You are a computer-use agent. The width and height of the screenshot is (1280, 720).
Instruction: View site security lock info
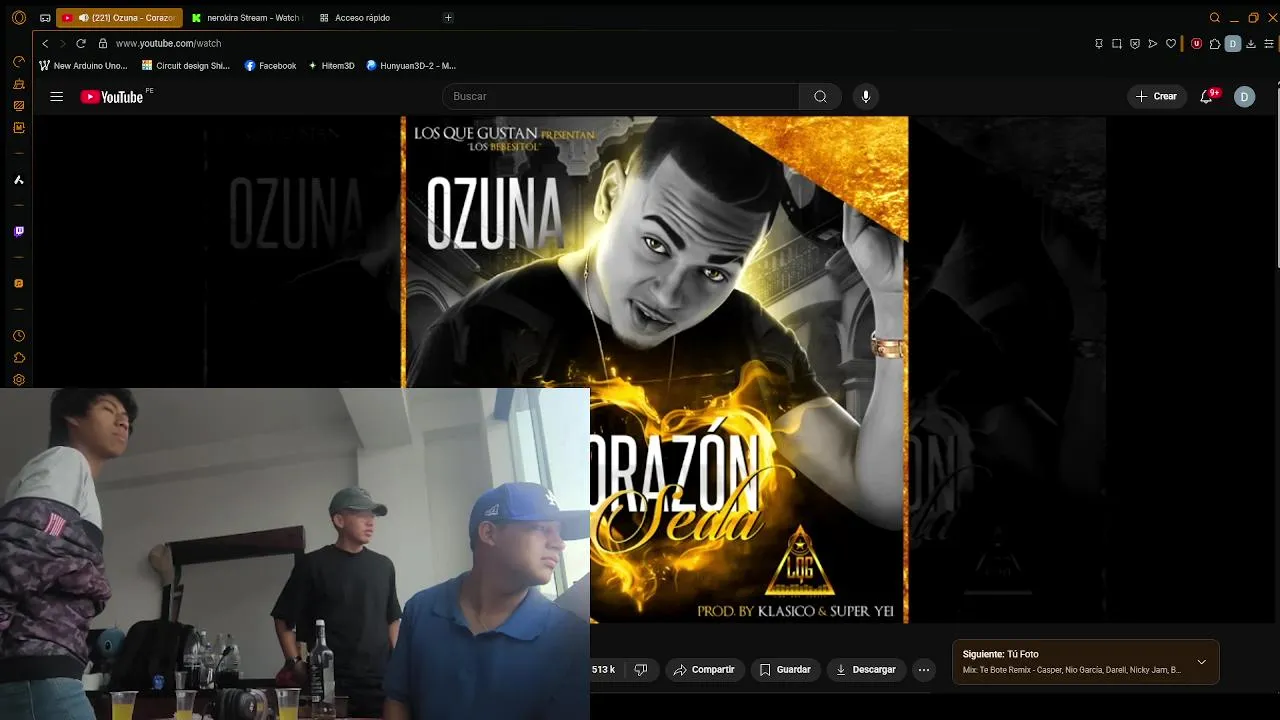tap(103, 44)
